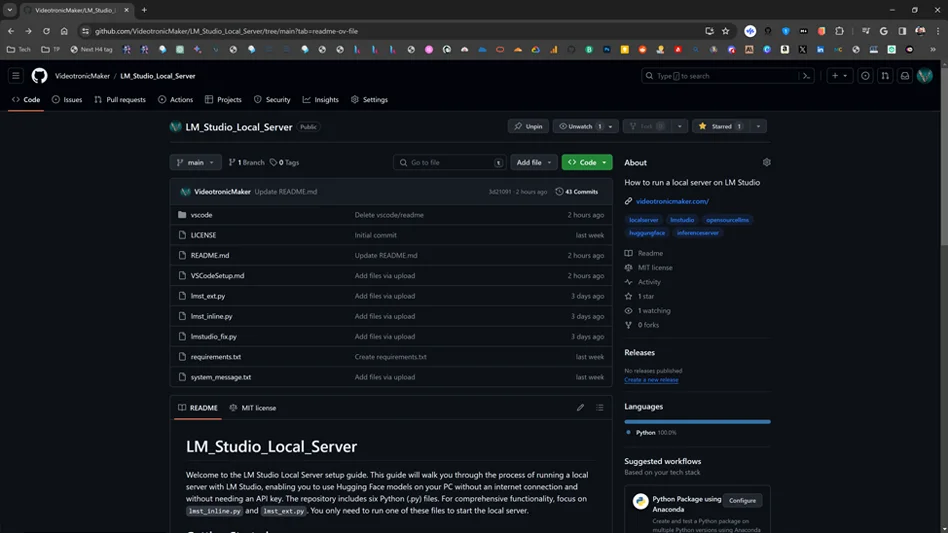Open the vscode folder

tap(201, 215)
